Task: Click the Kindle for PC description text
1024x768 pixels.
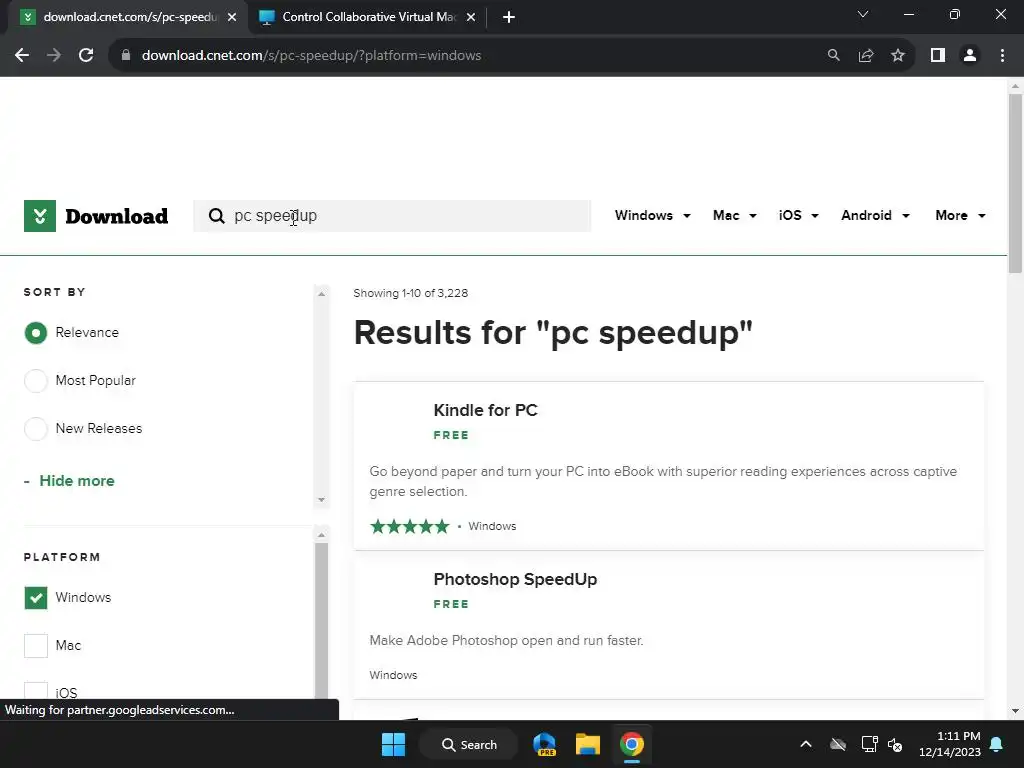Action: pos(664,481)
